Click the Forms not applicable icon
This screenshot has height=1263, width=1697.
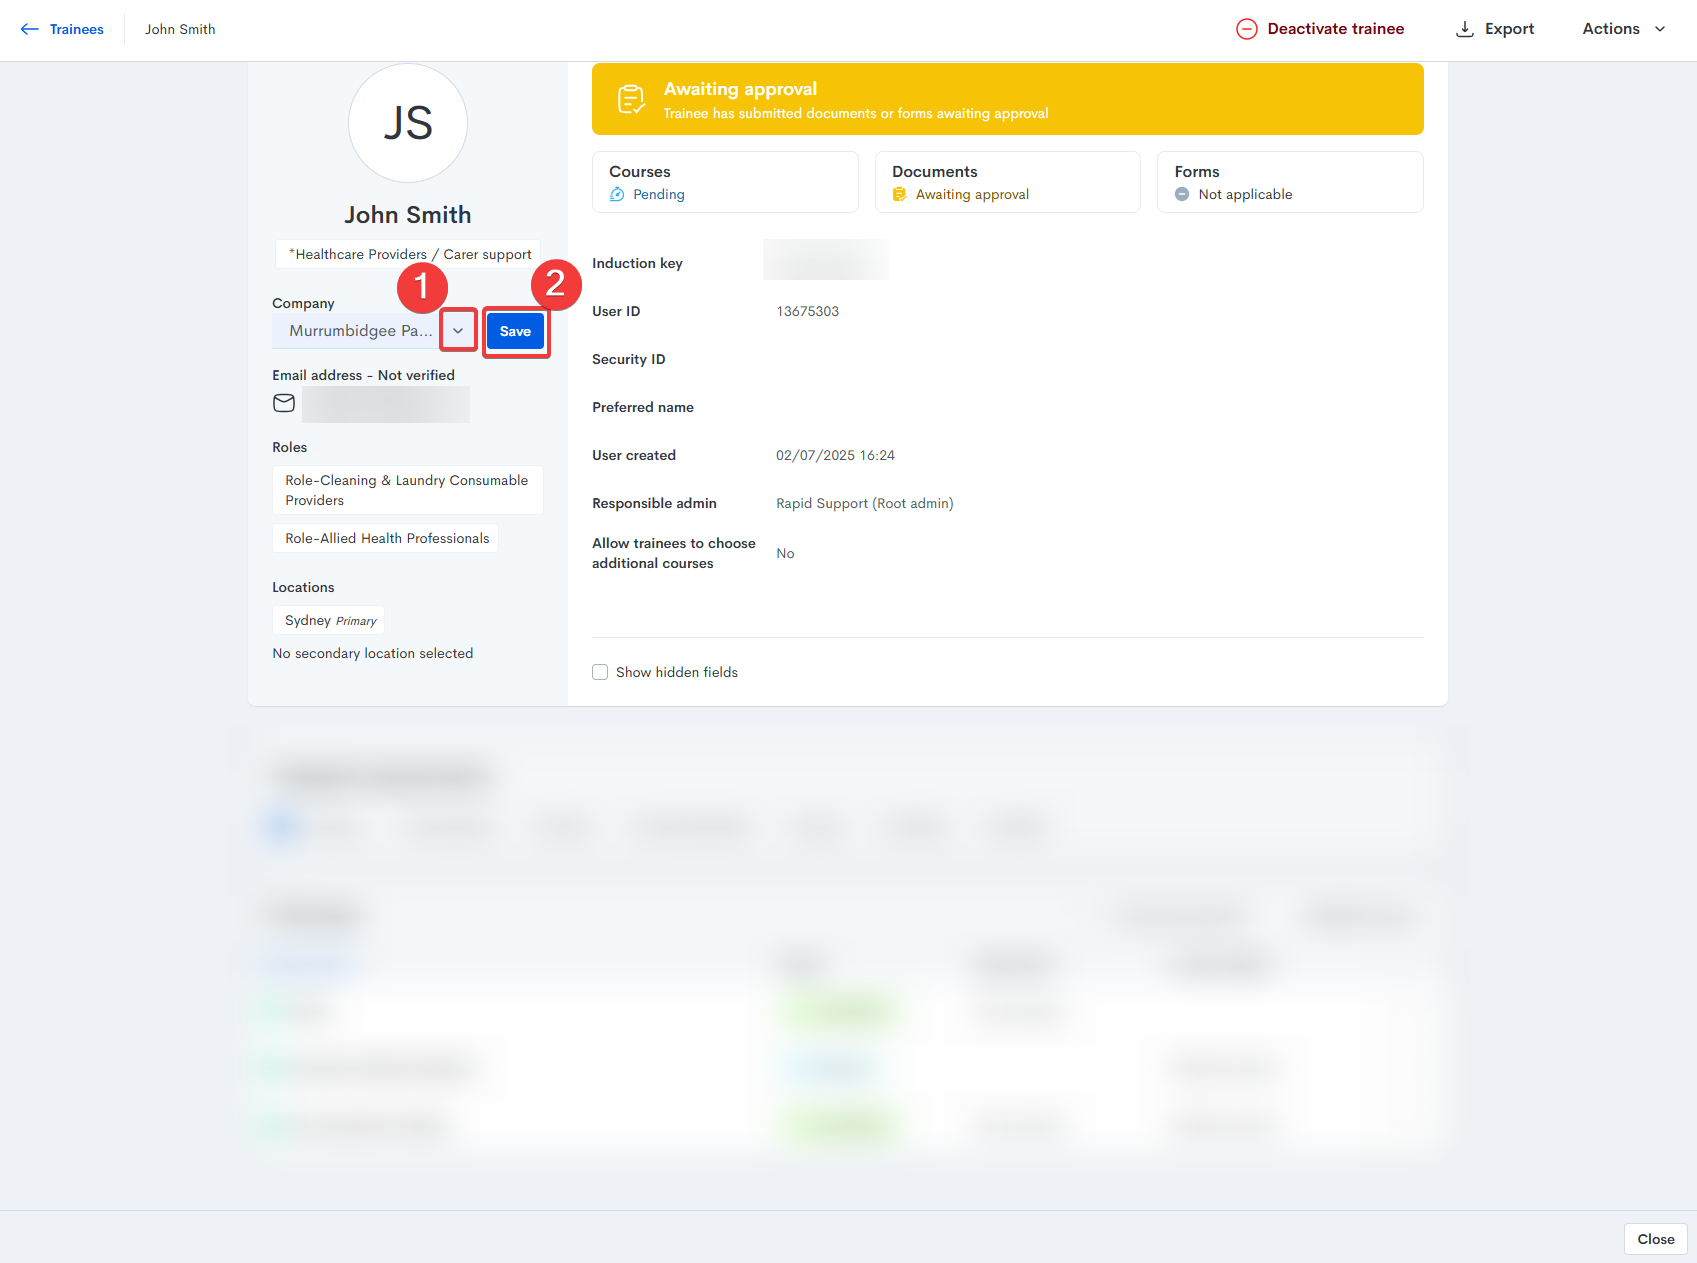click(x=1182, y=195)
